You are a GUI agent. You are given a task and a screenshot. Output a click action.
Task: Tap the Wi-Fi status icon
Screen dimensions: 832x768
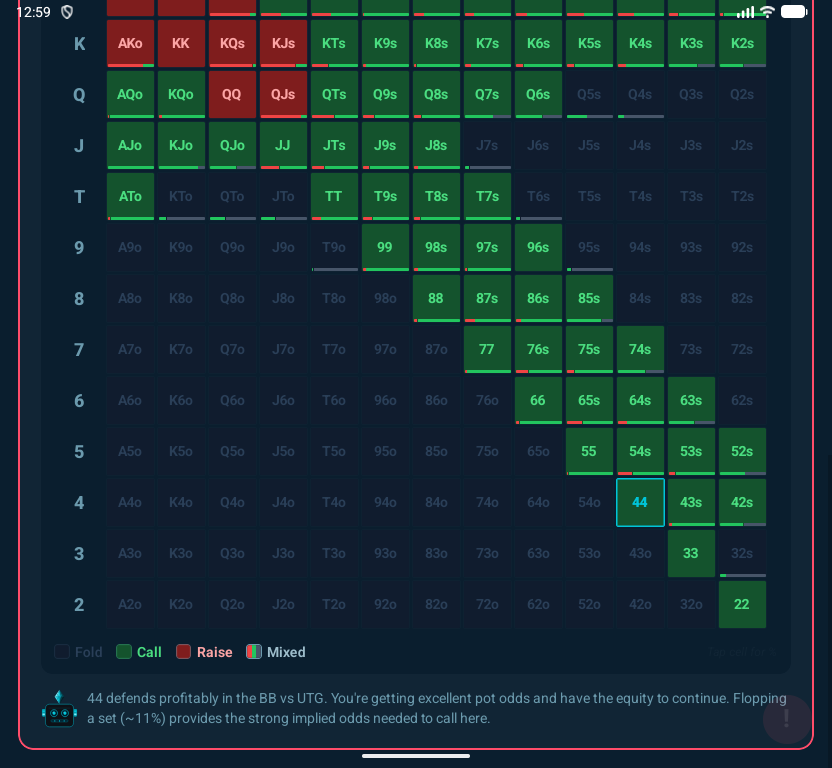[767, 12]
